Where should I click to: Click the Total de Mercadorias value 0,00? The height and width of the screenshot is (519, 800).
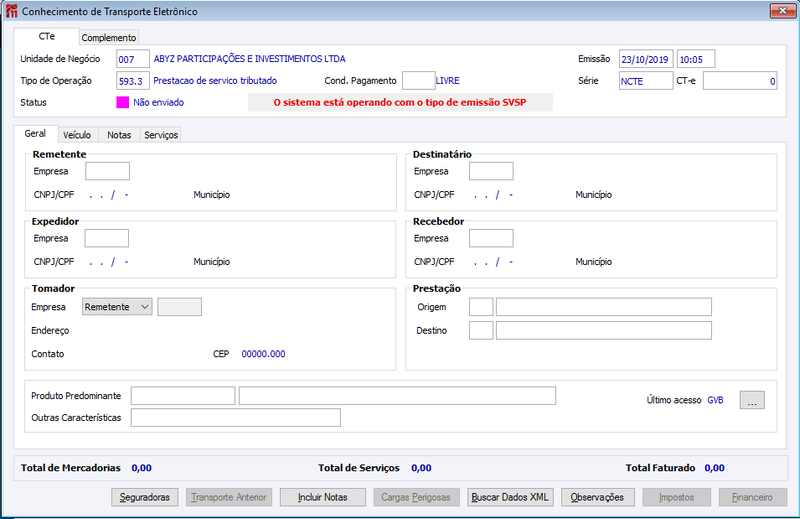tap(141, 468)
